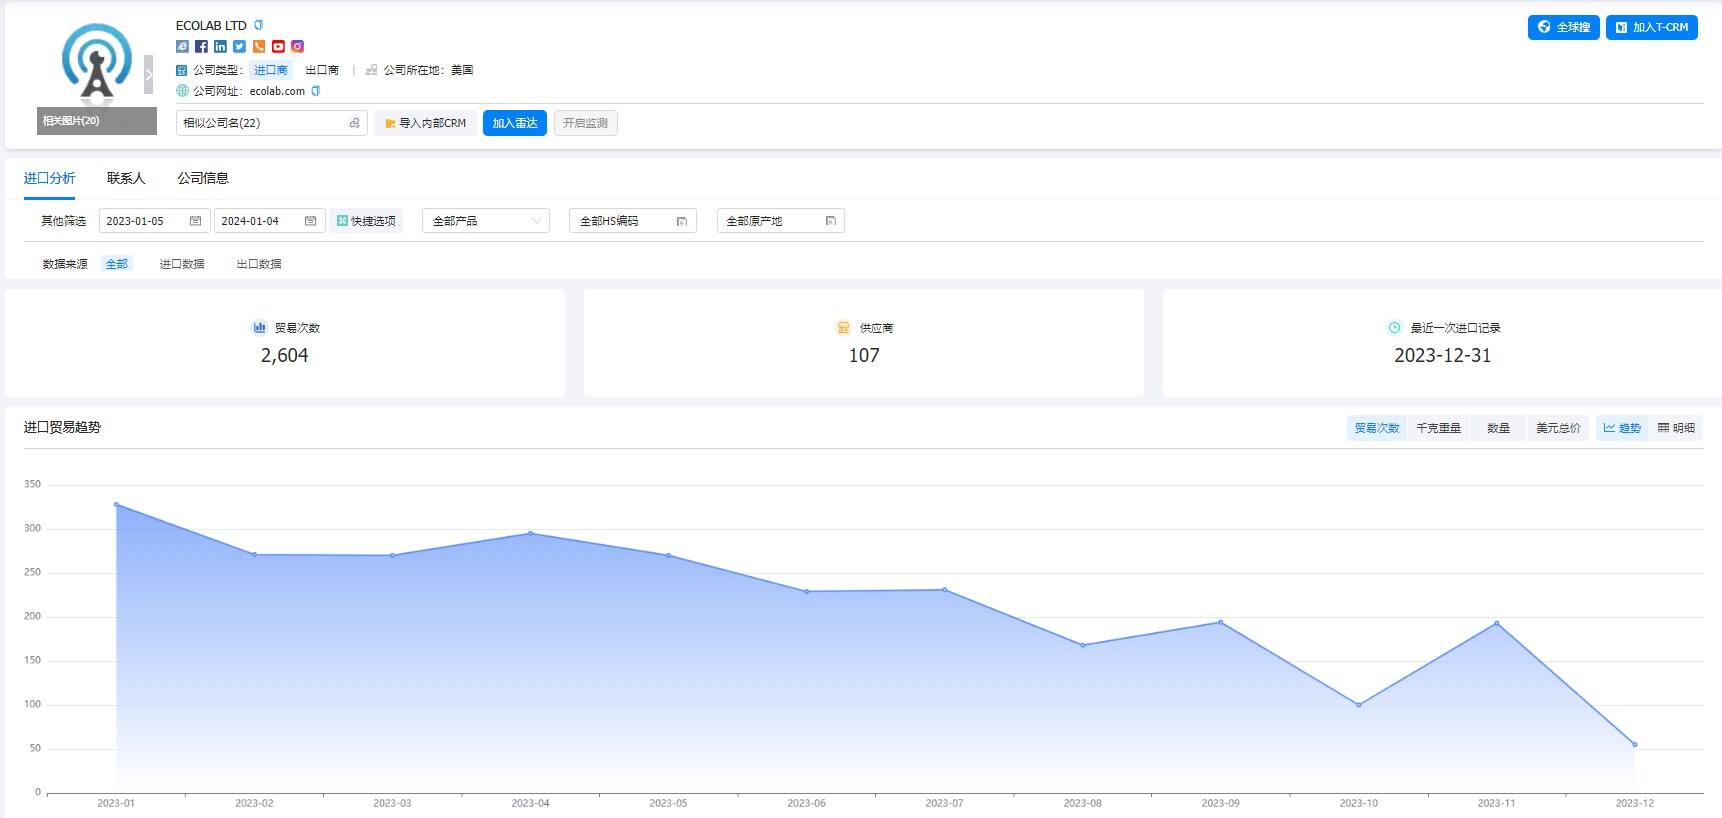Open the company's YouTube channel icon

[x=278, y=46]
